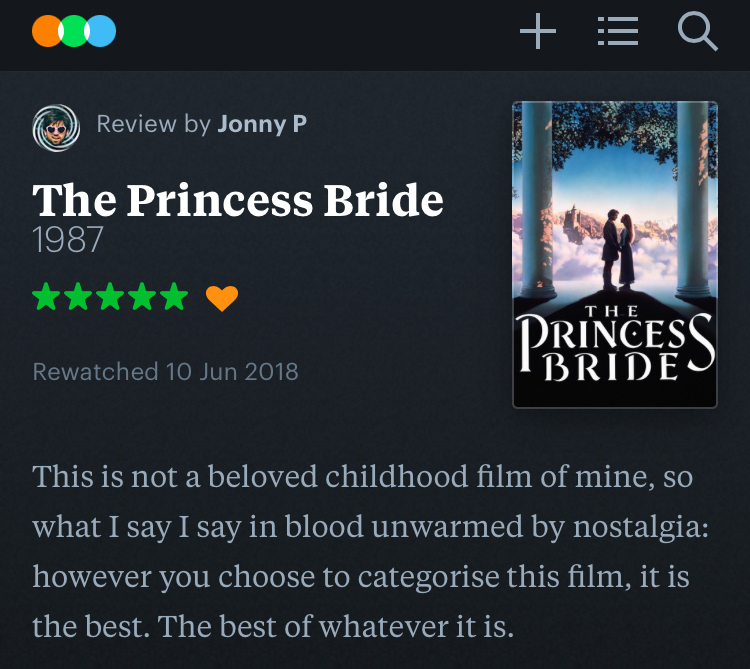This screenshot has height=669, width=750.
Task: Click the review text paragraph
Action: [x=370, y=552]
